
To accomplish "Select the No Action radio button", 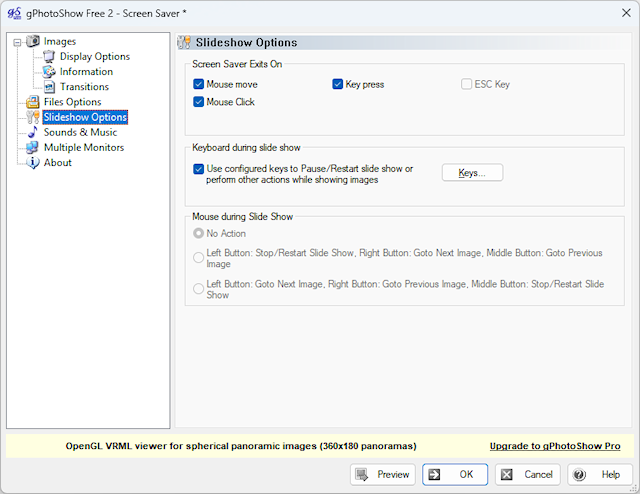I will 198,233.
